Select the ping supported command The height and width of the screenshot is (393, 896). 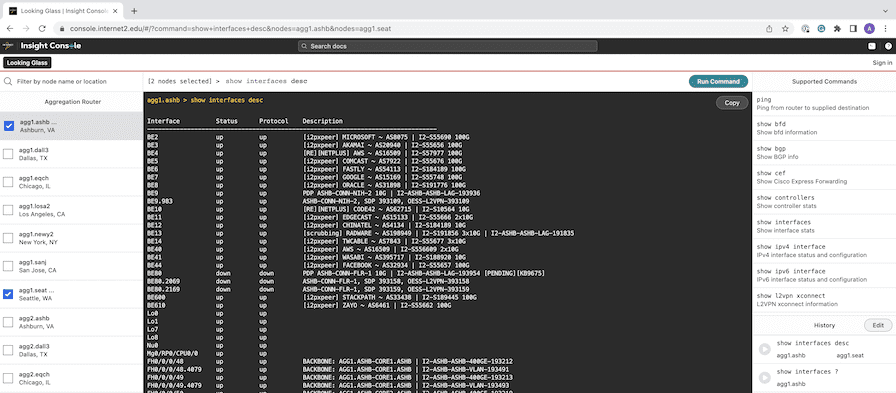[x=823, y=103]
